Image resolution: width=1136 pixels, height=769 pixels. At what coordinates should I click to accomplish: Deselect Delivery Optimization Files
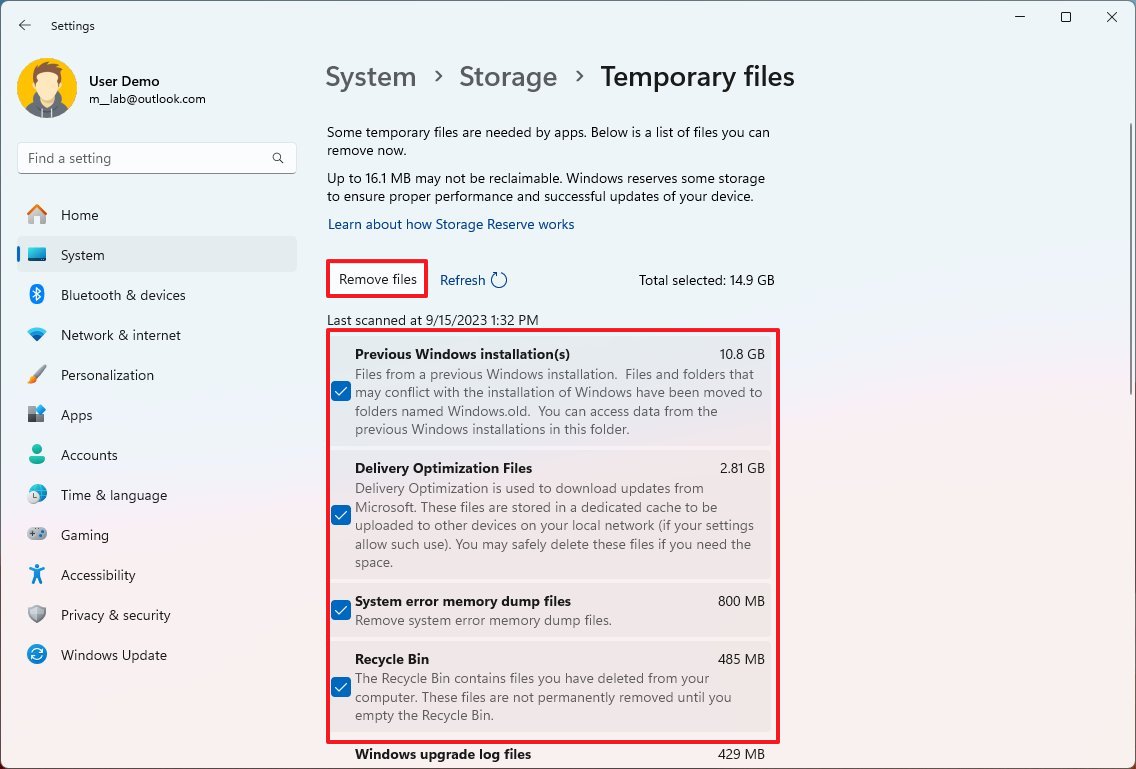340,515
